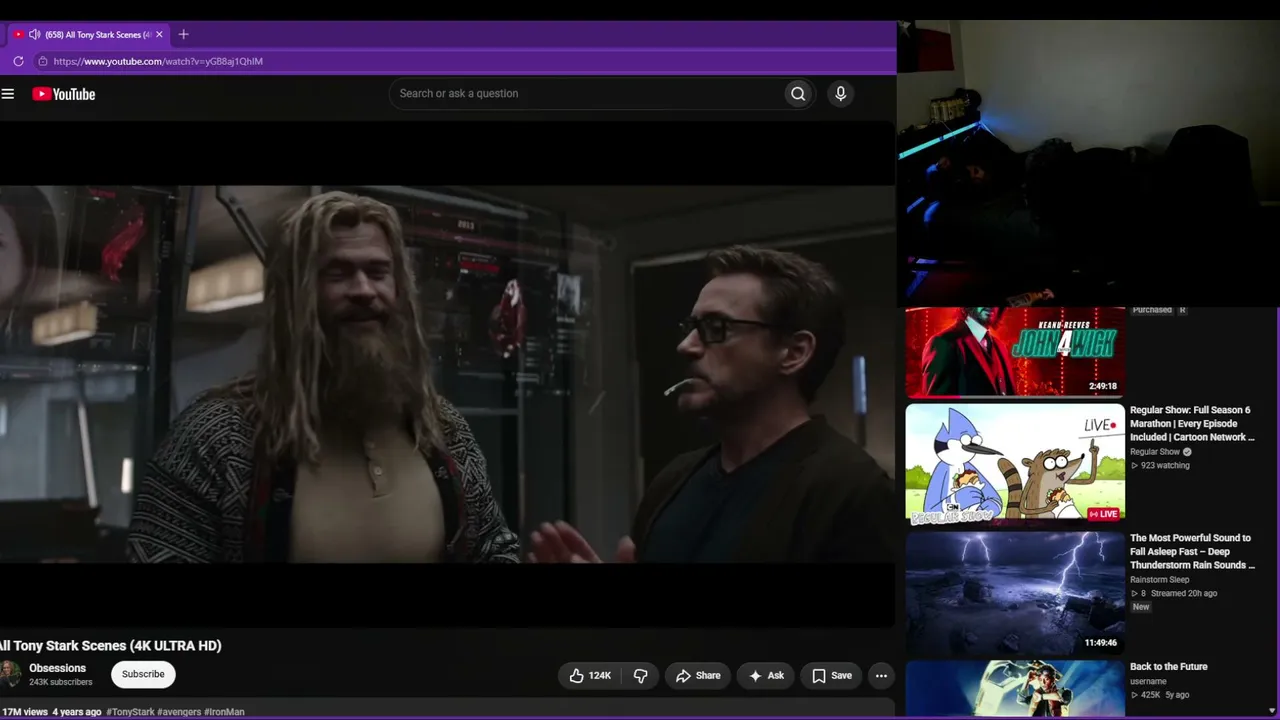
Task: Visit the Regular Show channel
Action: 1155,452
